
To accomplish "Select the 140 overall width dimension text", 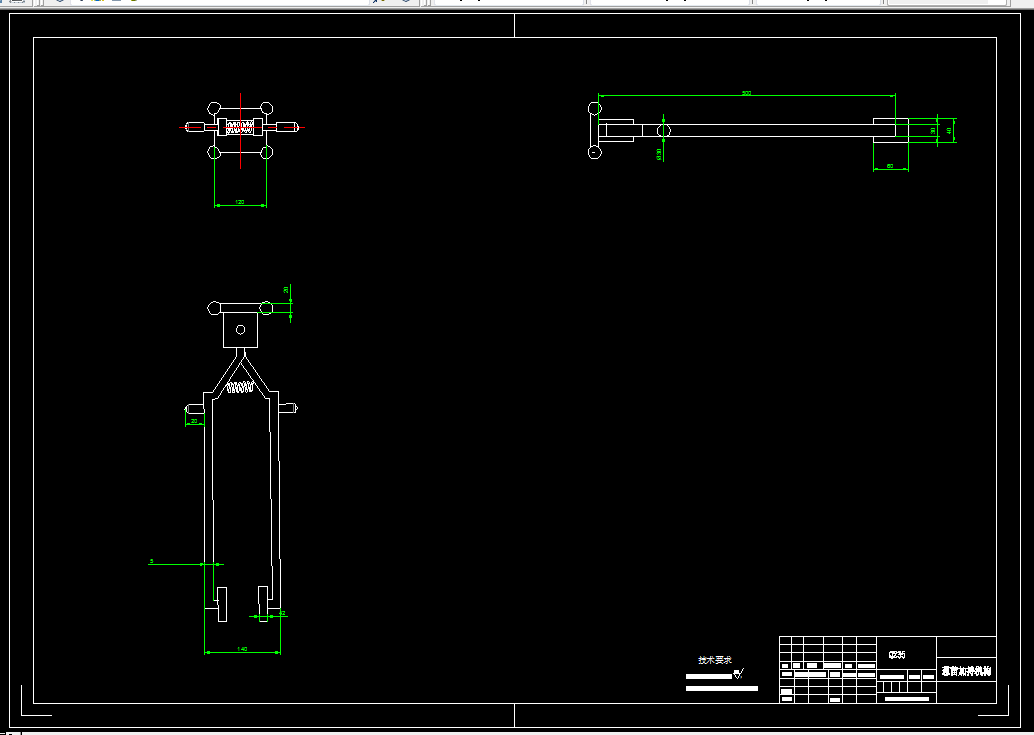I will (242, 649).
